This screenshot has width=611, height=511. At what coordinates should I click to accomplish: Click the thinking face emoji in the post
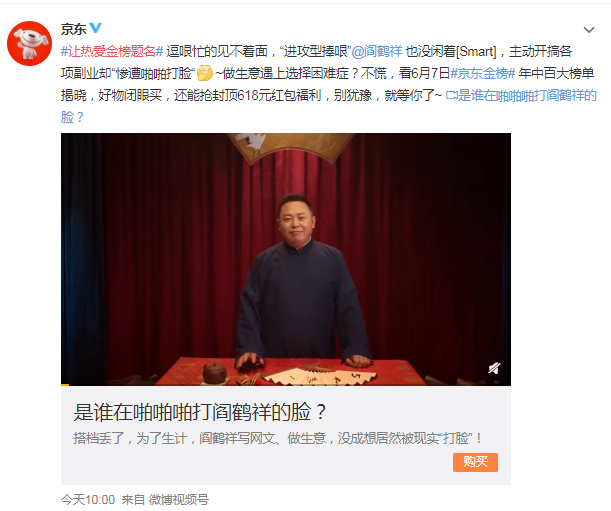coord(205,73)
